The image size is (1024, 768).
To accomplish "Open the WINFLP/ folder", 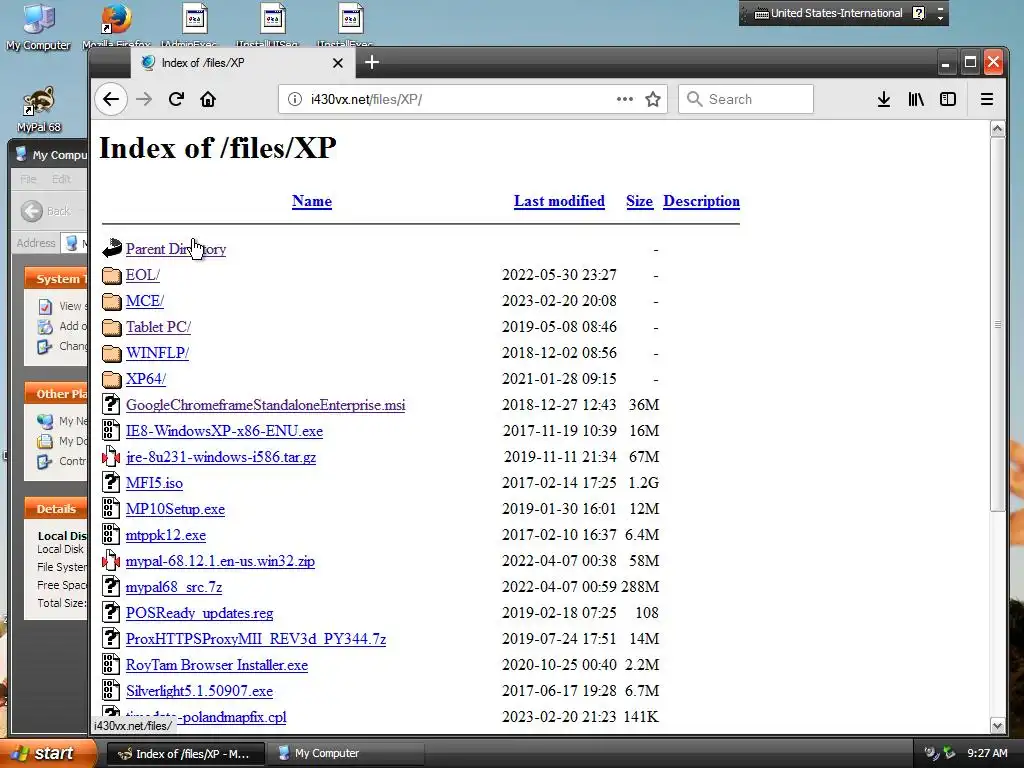I will point(157,353).
